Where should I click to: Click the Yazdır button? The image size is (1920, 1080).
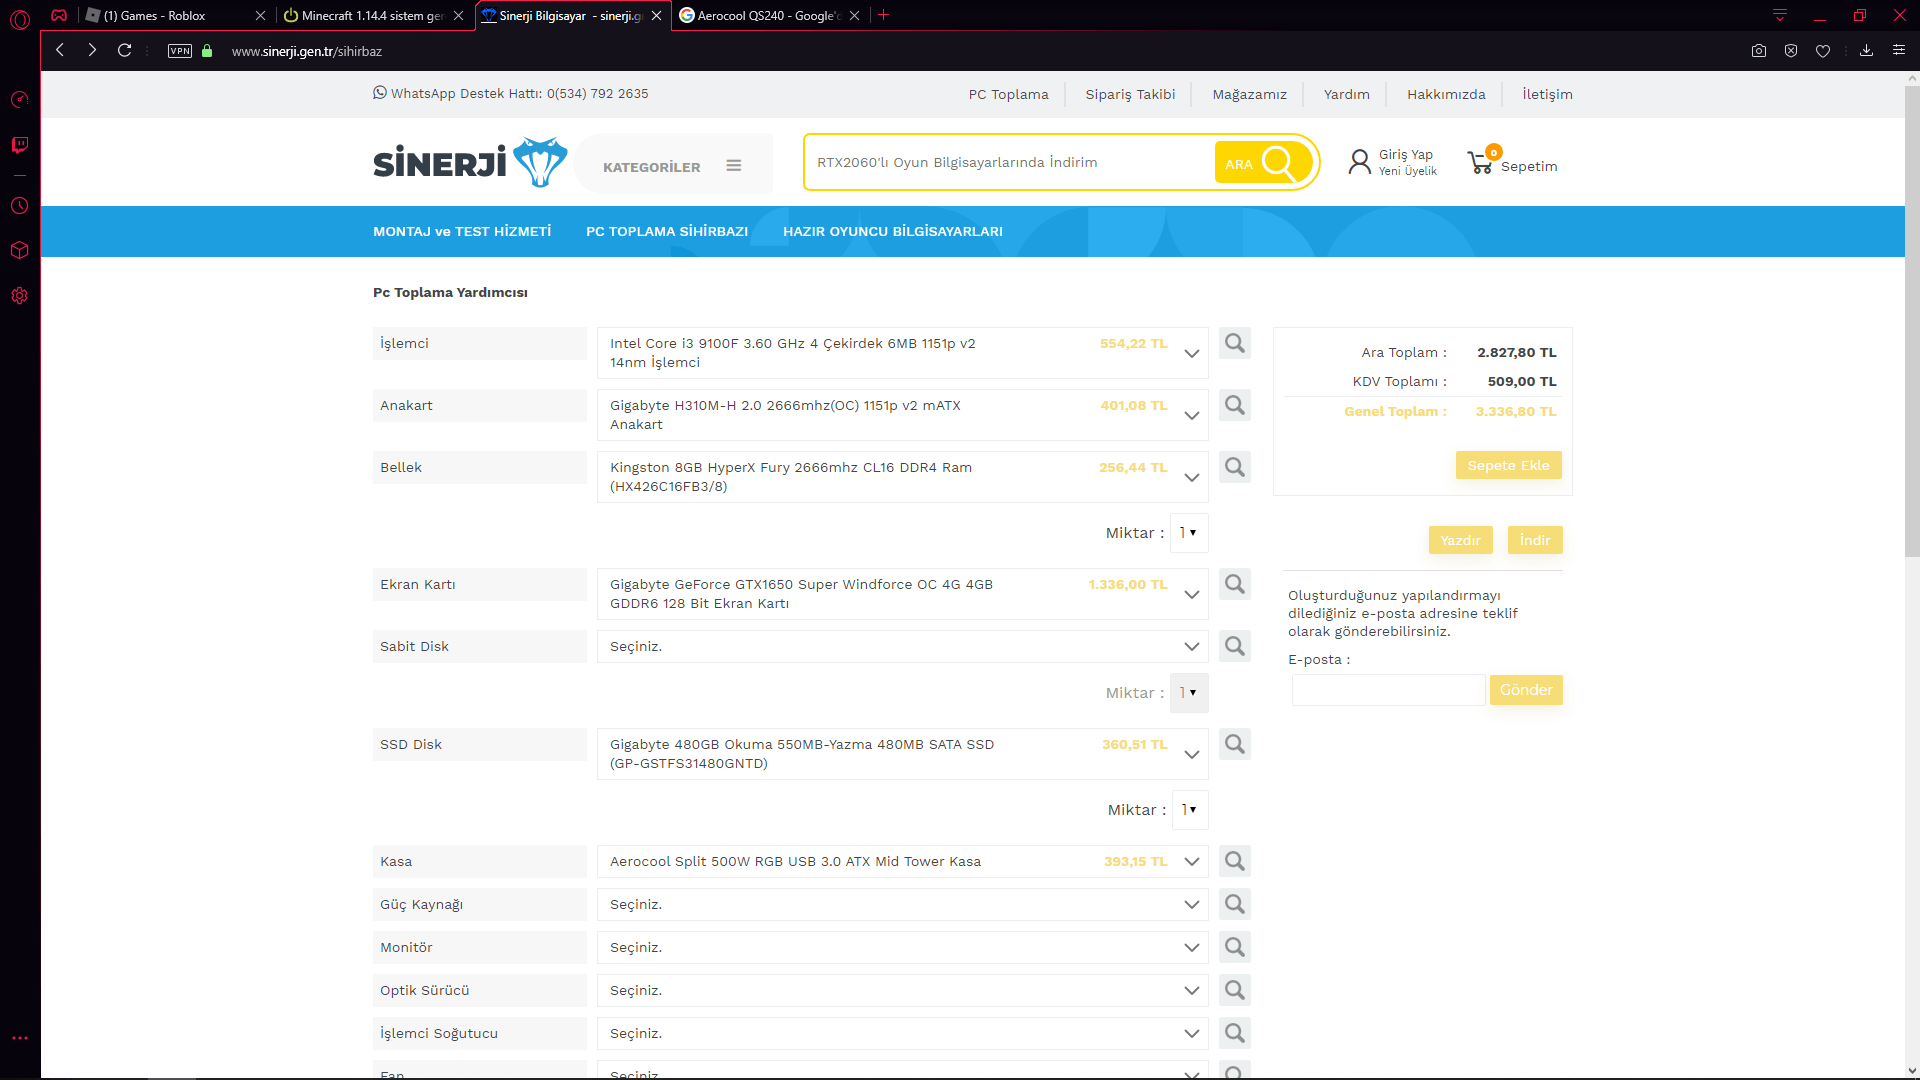tap(1460, 540)
